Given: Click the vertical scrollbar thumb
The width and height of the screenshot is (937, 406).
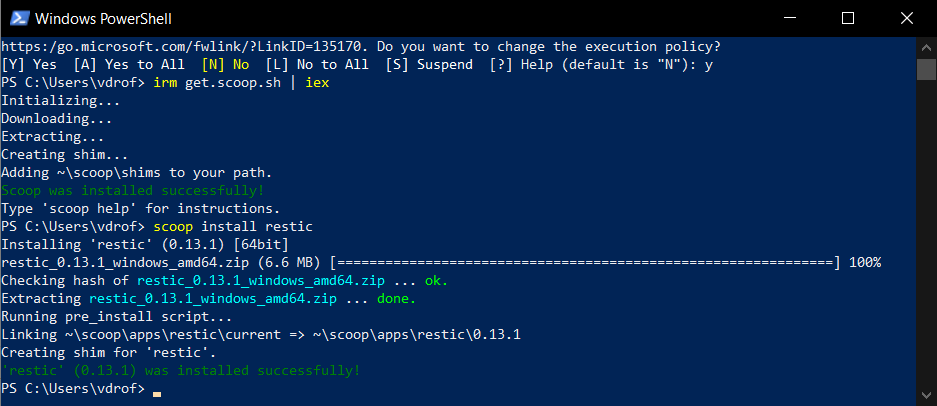Looking at the screenshot, I should click(x=926, y=69).
